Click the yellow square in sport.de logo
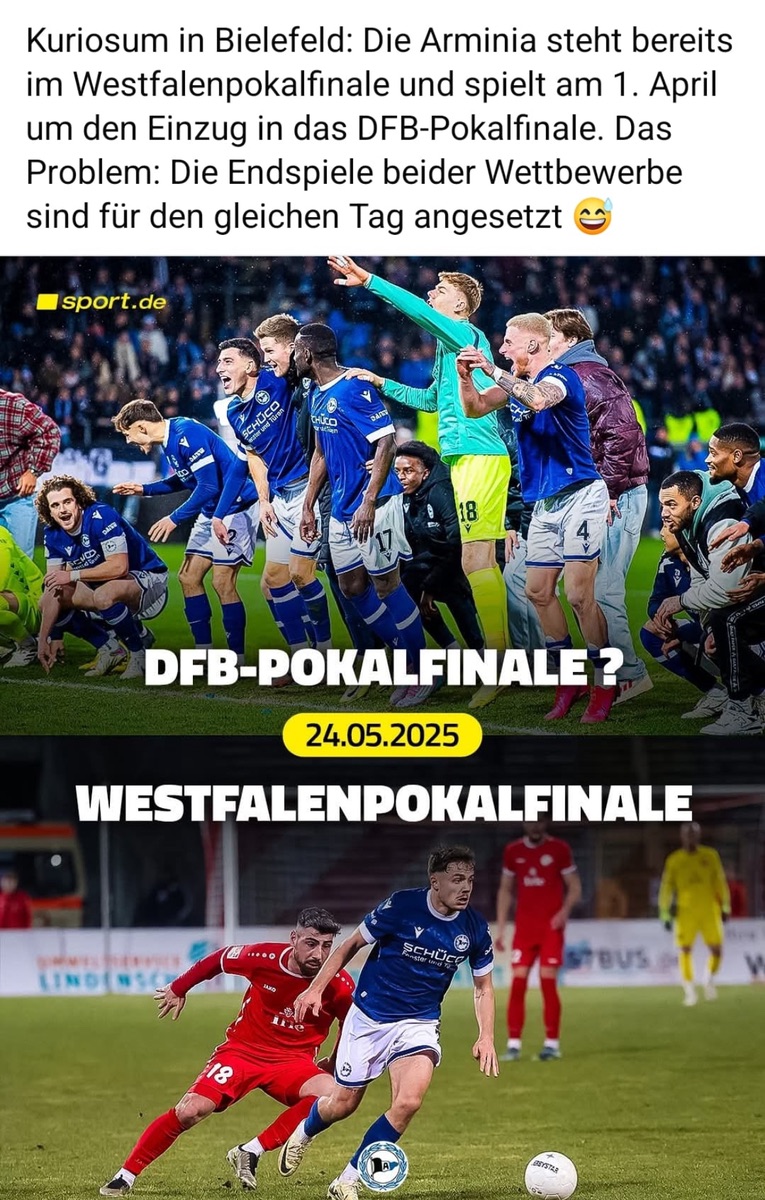This screenshot has width=765, height=1200. 46,301
